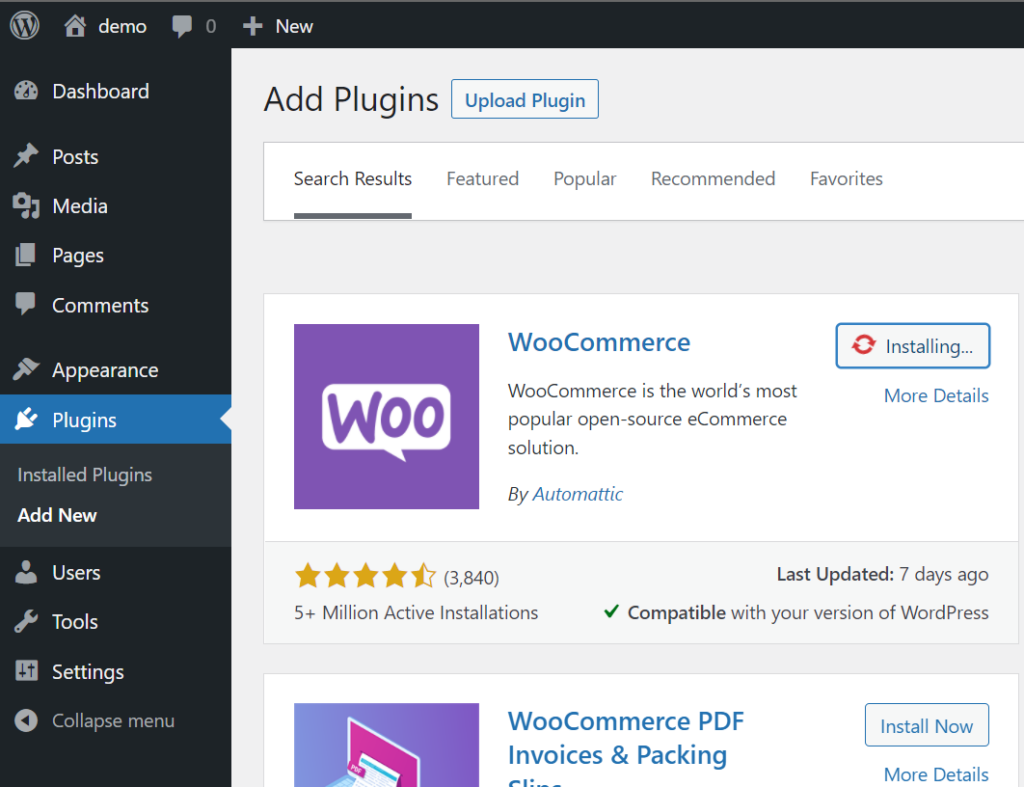Select Add New submenu item
1024x787 pixels.
click(57, 515)
